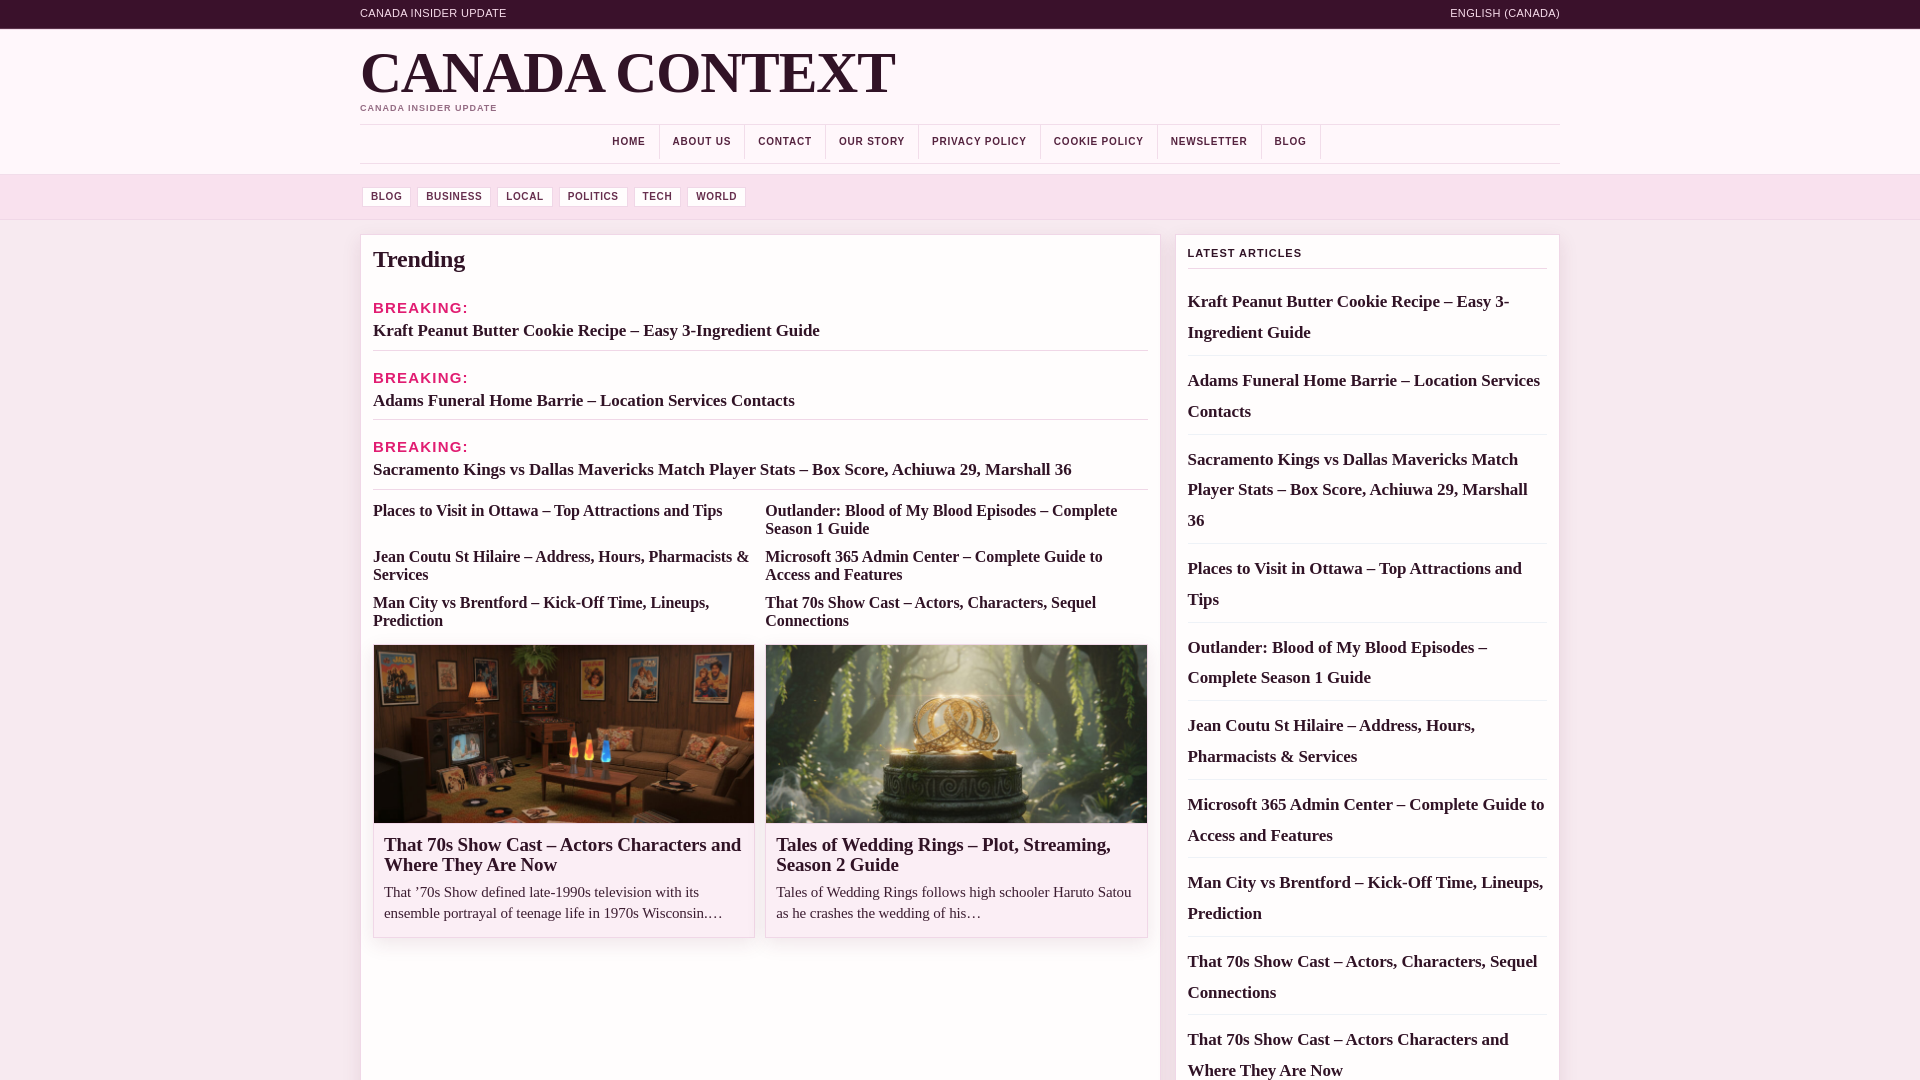Open breaking Adams Funeral Home Barrie article

coord(583,401)
